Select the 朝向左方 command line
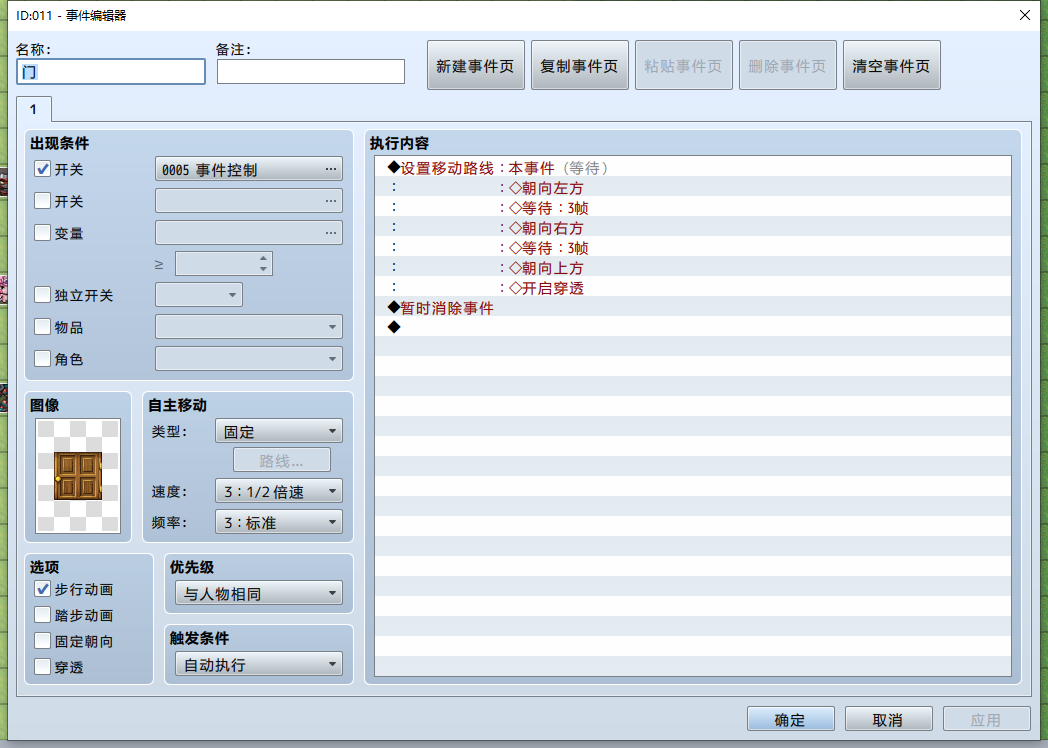This screenshot has height=748, width=1048. click(x=693, y=188)
